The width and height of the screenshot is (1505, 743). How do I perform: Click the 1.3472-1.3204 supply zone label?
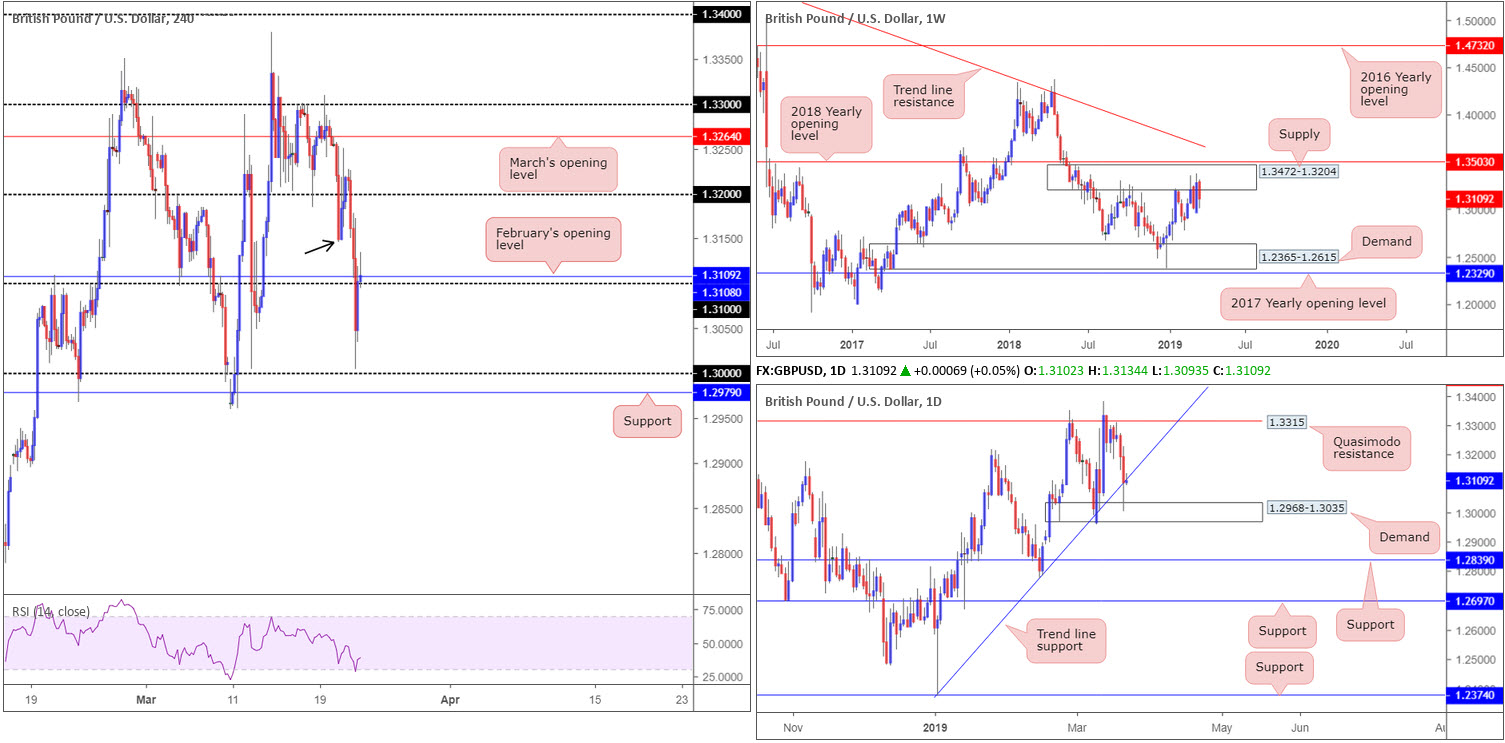[1300, 172]
